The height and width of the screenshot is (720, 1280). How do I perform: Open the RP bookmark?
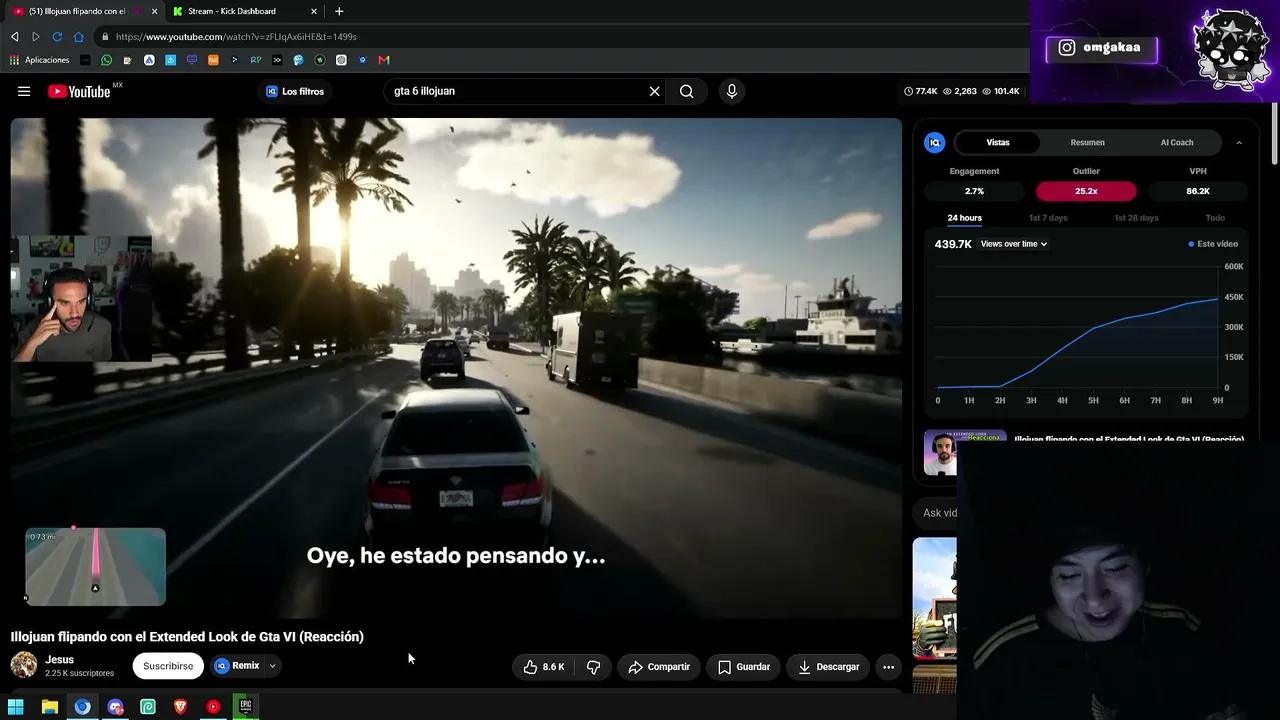click(256, 60)
